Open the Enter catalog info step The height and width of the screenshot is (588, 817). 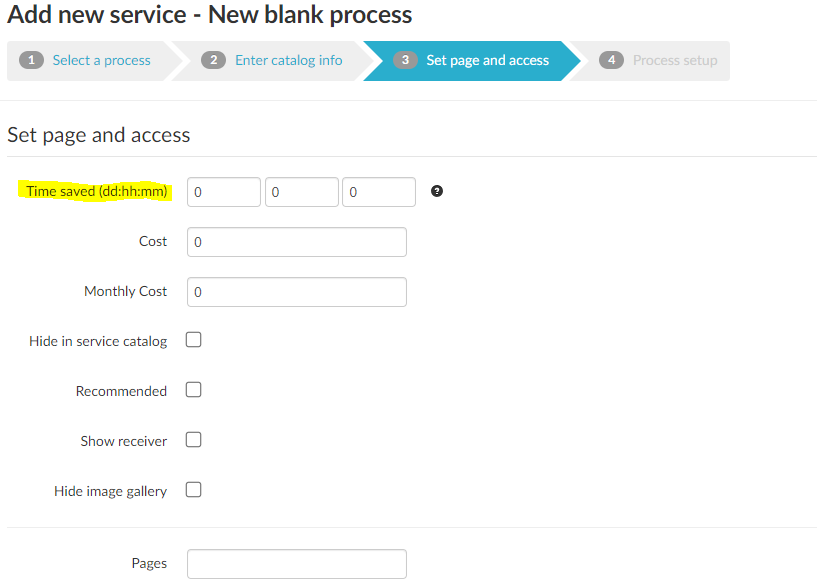click(x=288, y=60)
